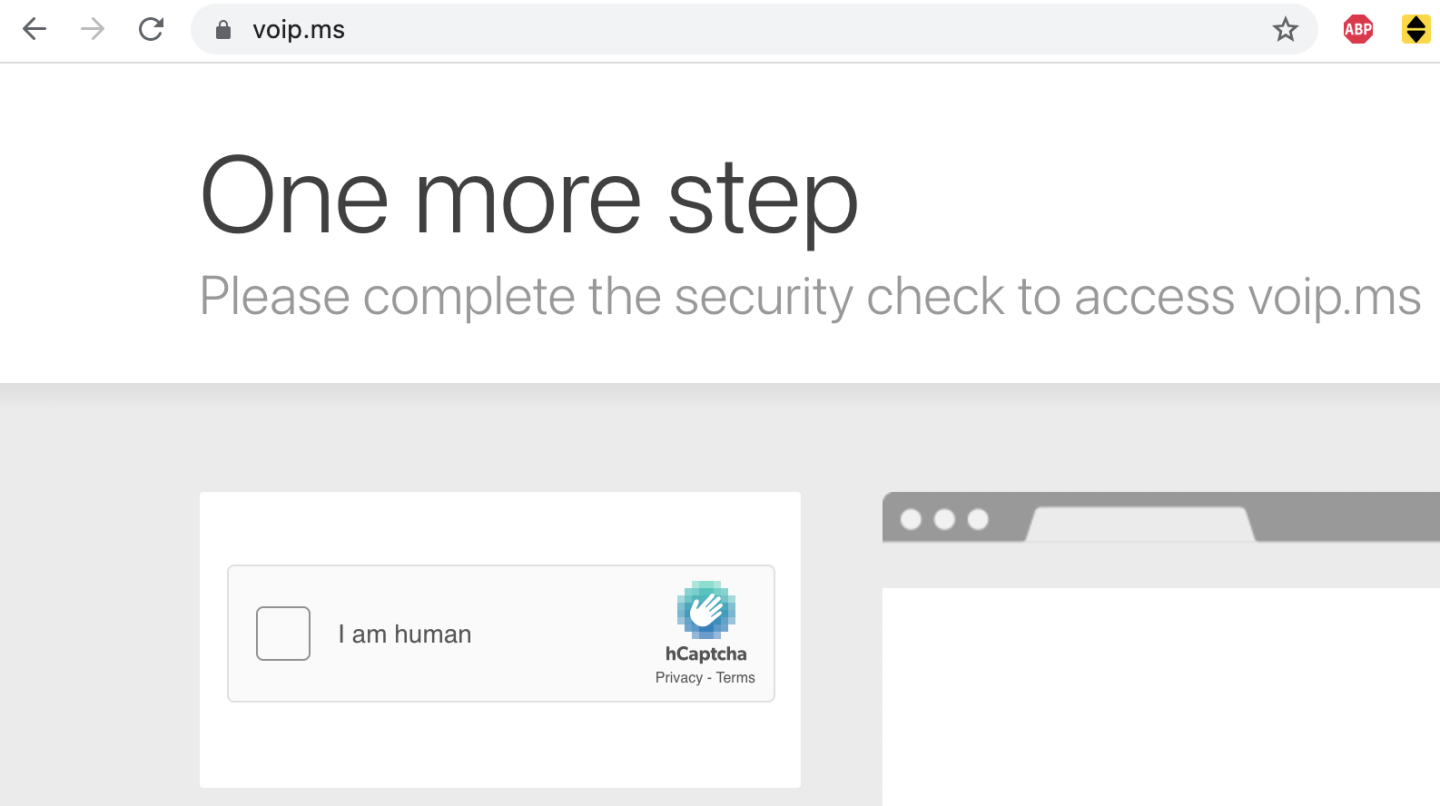Click the yellow arrows extension icon
Screen dimensions: 1440x806
click(x=1416, y=29)
